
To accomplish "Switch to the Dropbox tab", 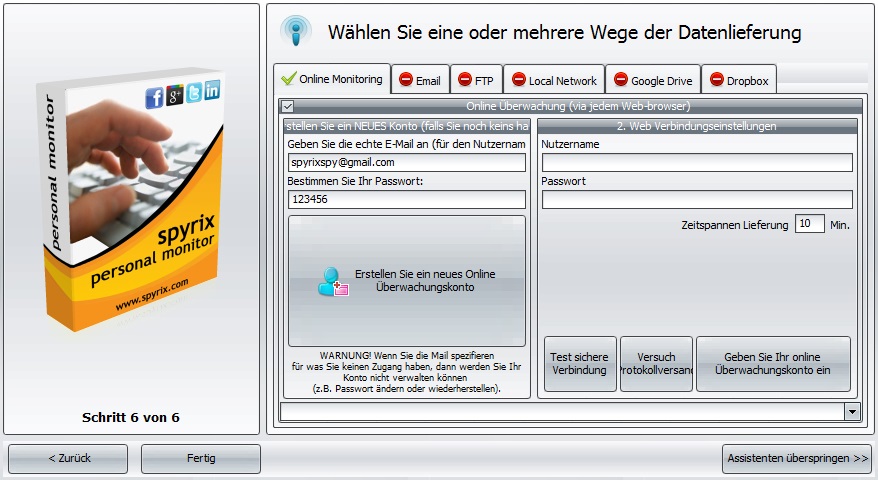I will pos(739,80).
